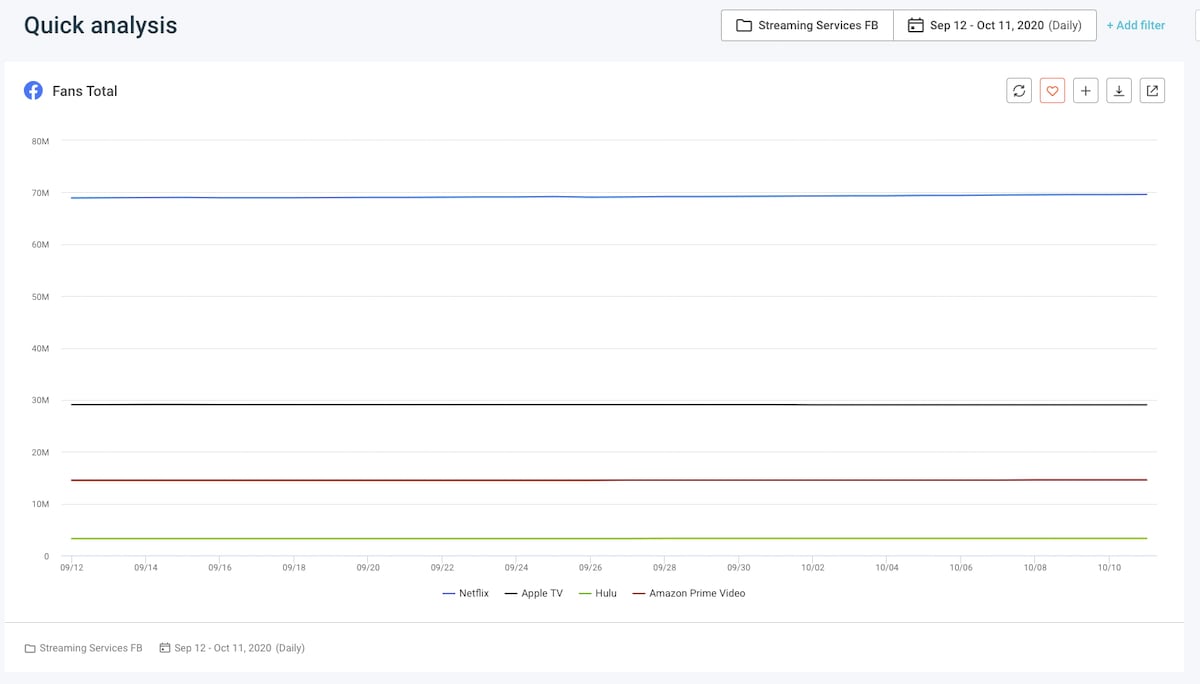
Task: Click the 10M y-axis label
Action: coord(40,505)
